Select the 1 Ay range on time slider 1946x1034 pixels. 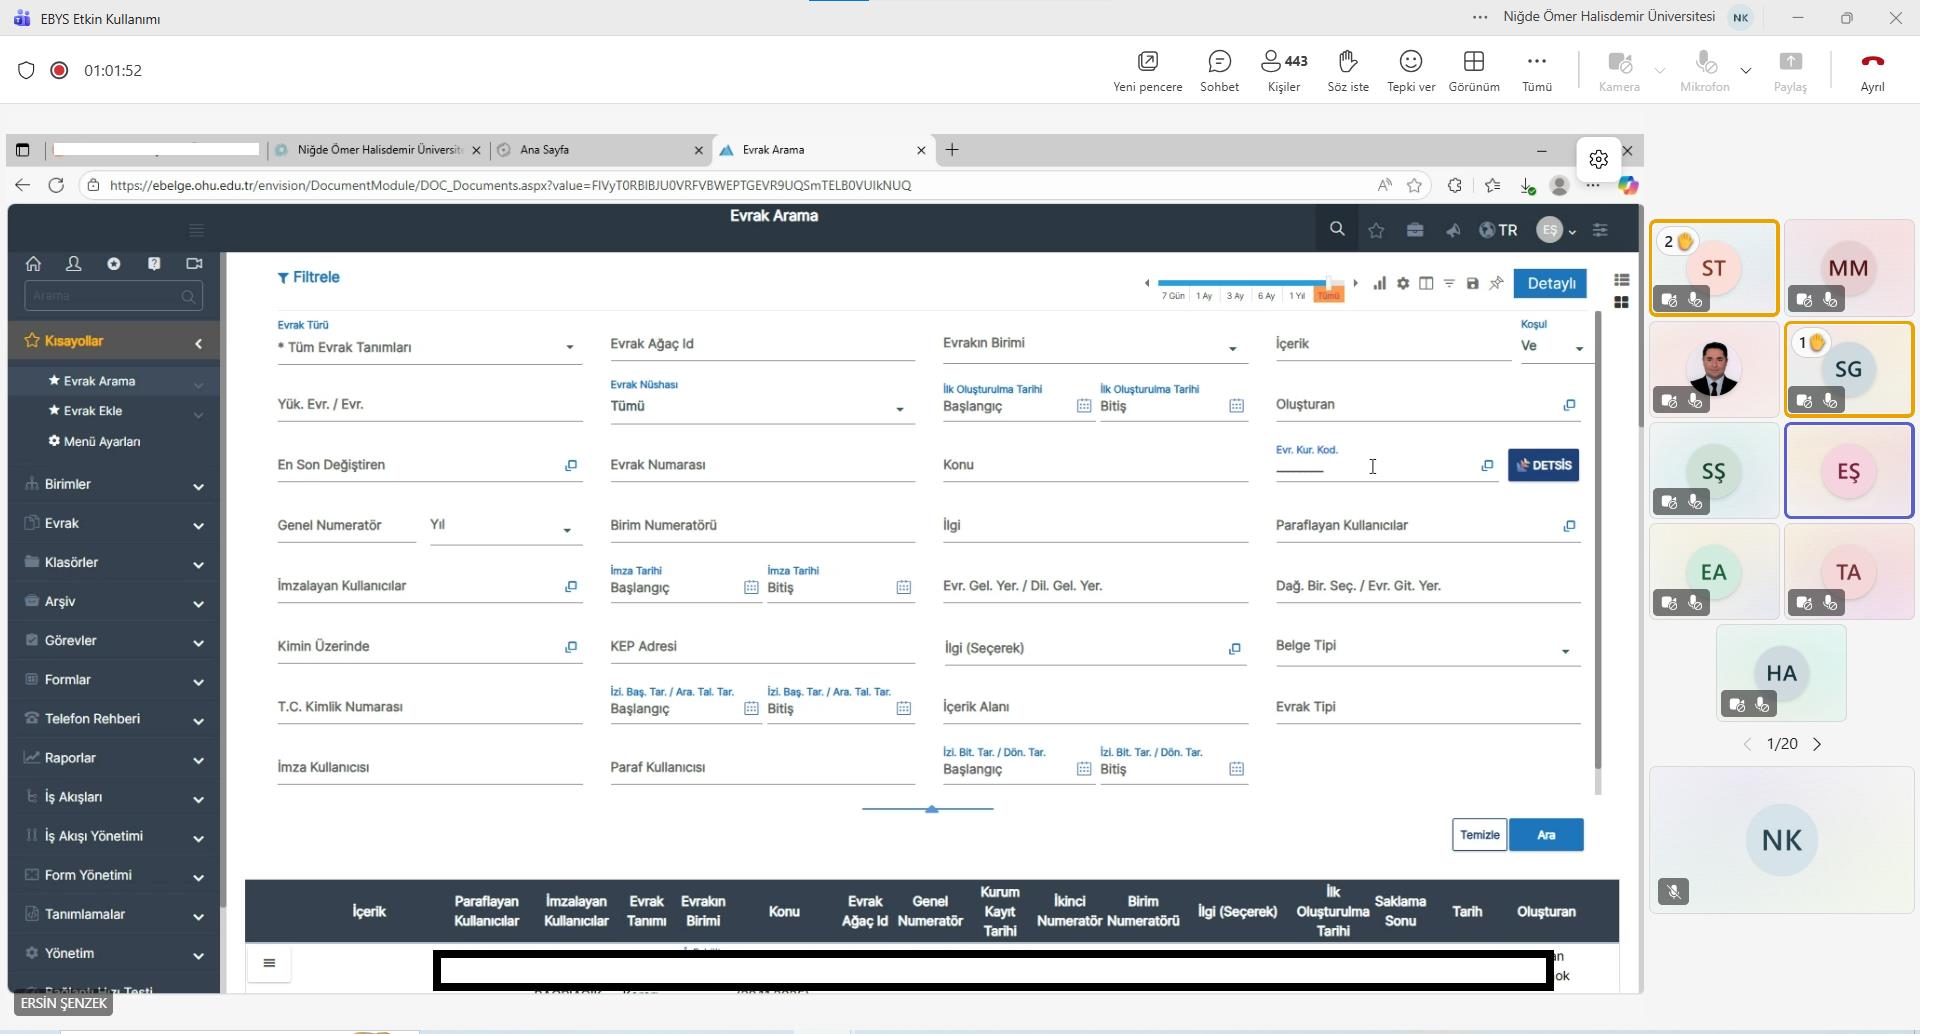coord(1204,296)
